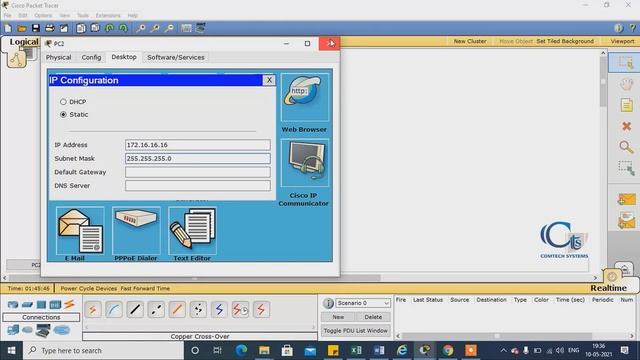
Task: Click Fast Forward Time
Action: click(145, 288)
